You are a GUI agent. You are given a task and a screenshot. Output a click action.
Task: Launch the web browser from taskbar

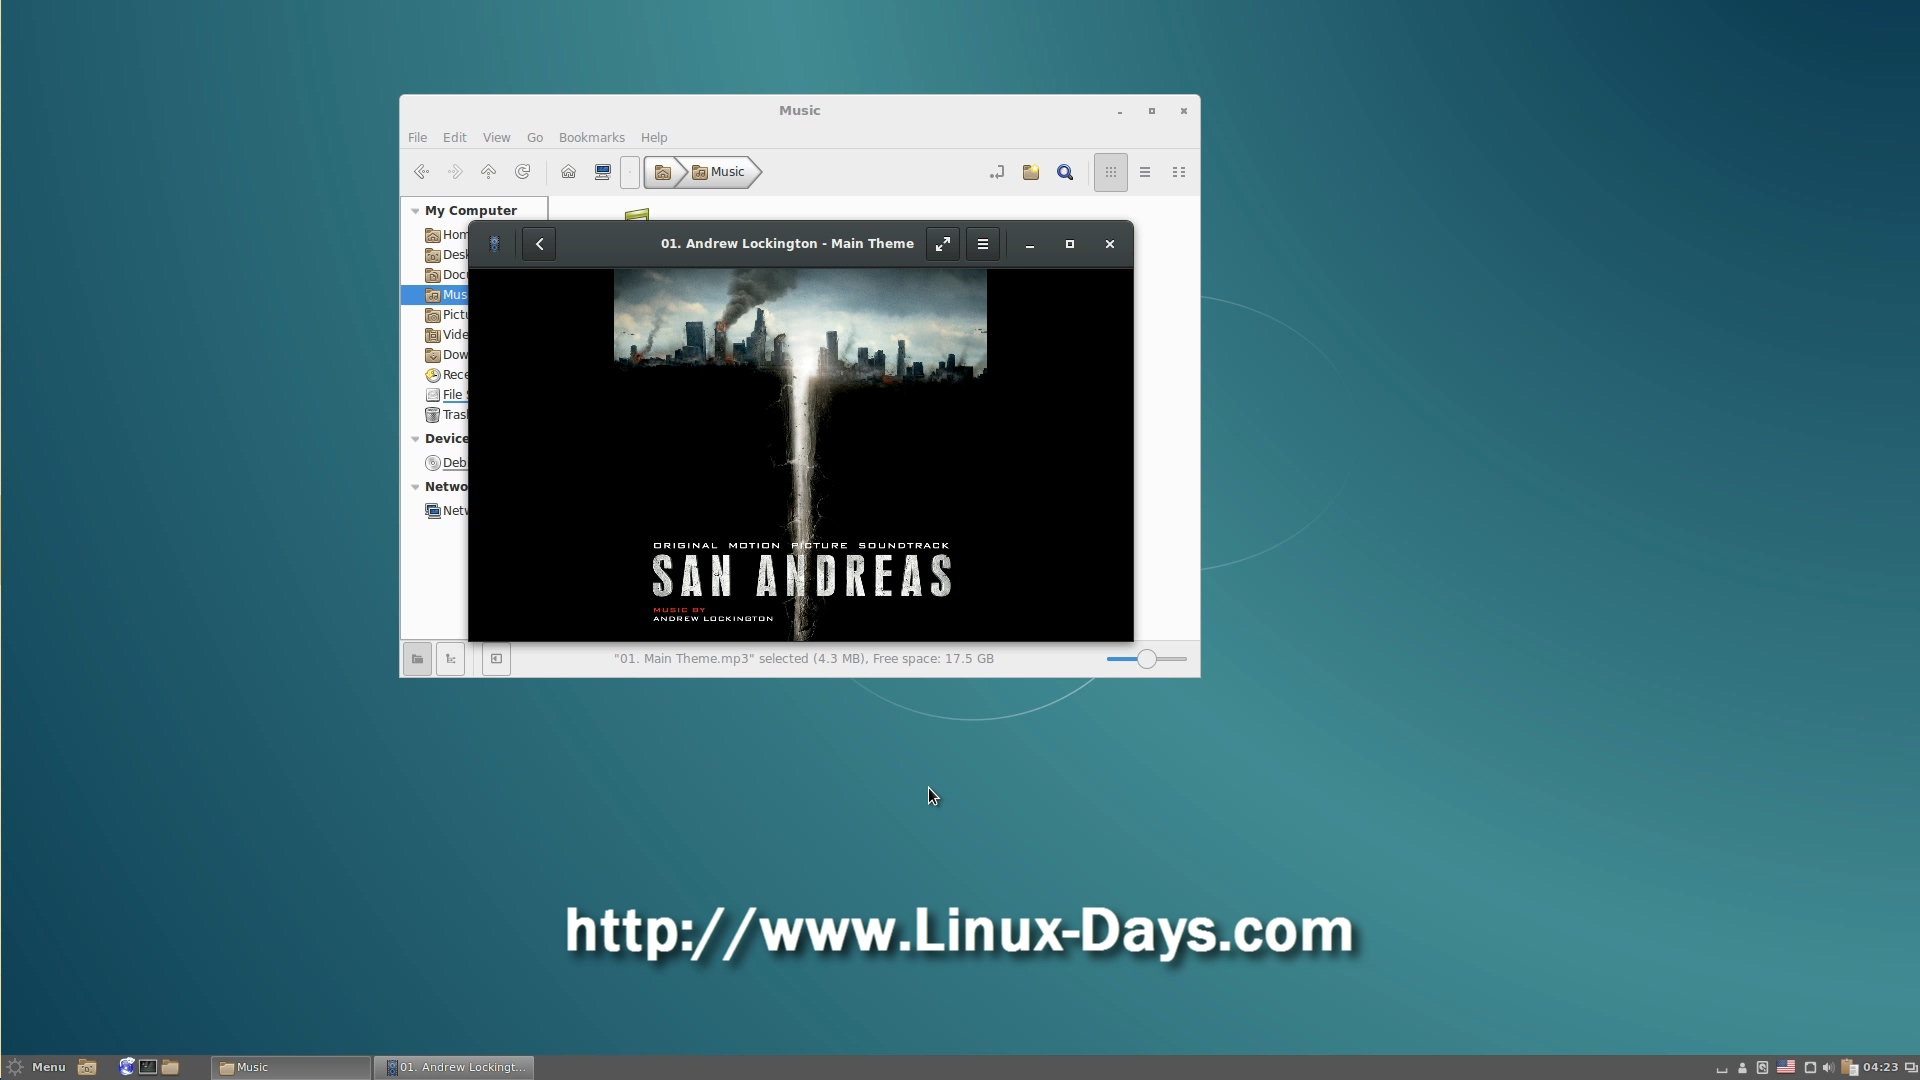pyautogui.click(x=127, y=1067)
